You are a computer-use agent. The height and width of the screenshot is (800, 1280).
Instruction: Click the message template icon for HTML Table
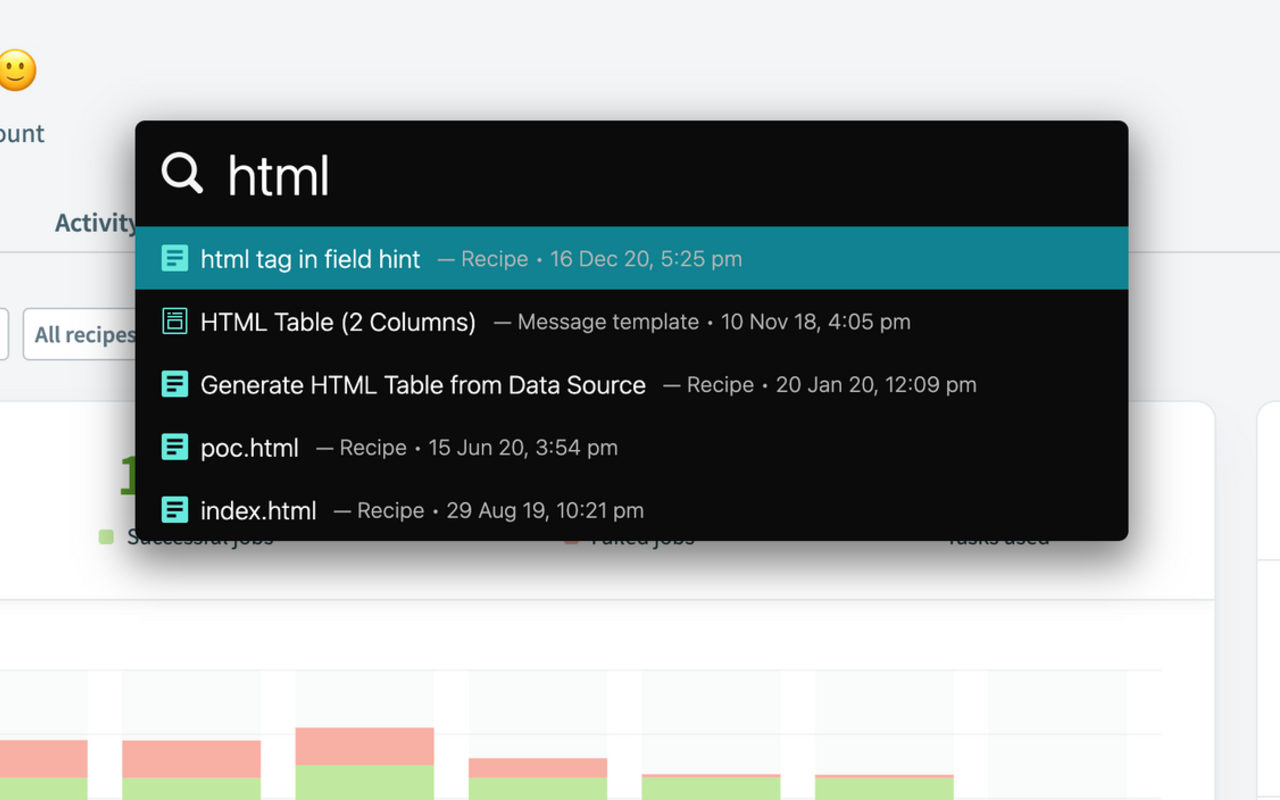point(175,321)
